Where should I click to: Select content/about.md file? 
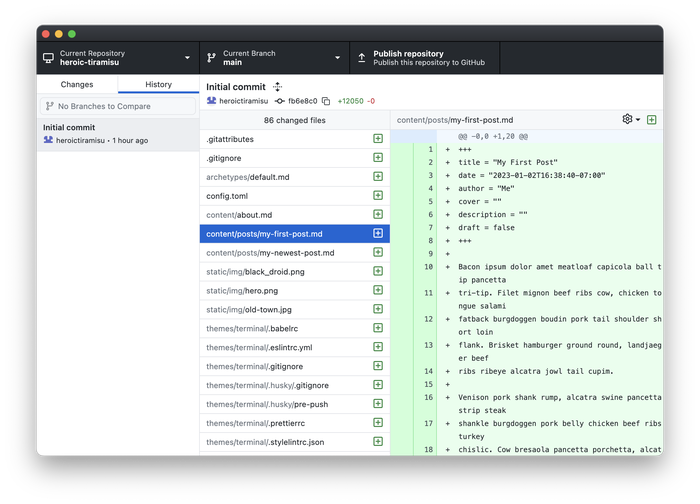tap(295, 215)
